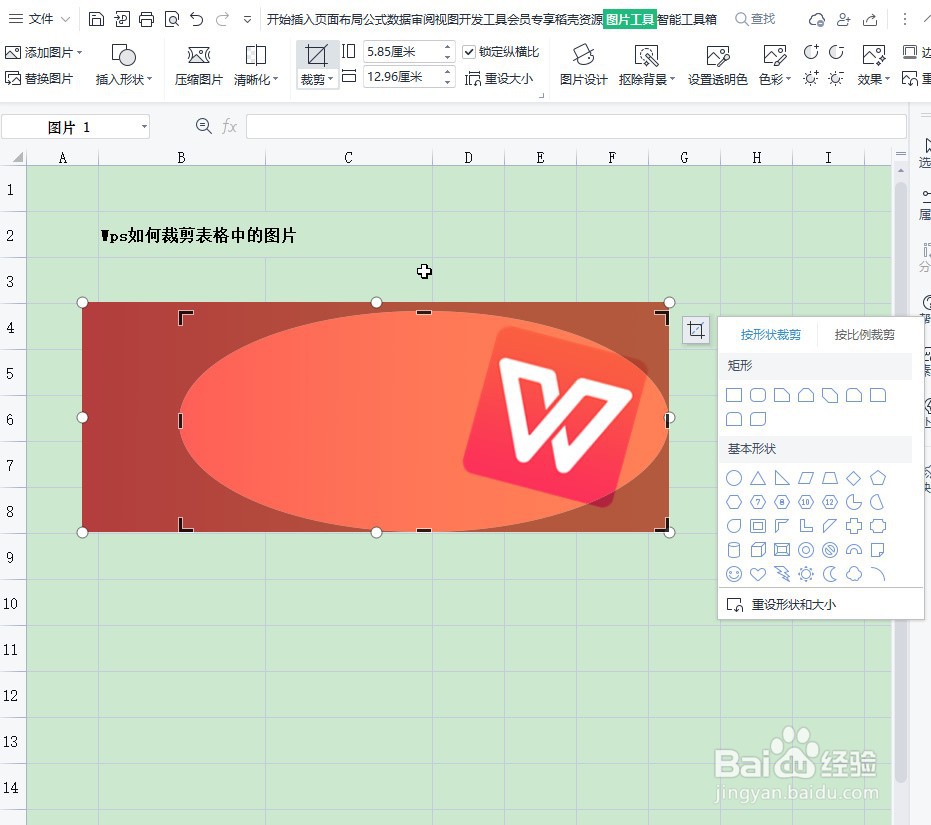Open Print Preview icon
This screenshot has height=825, width=931.
click(x=172, y=19)
